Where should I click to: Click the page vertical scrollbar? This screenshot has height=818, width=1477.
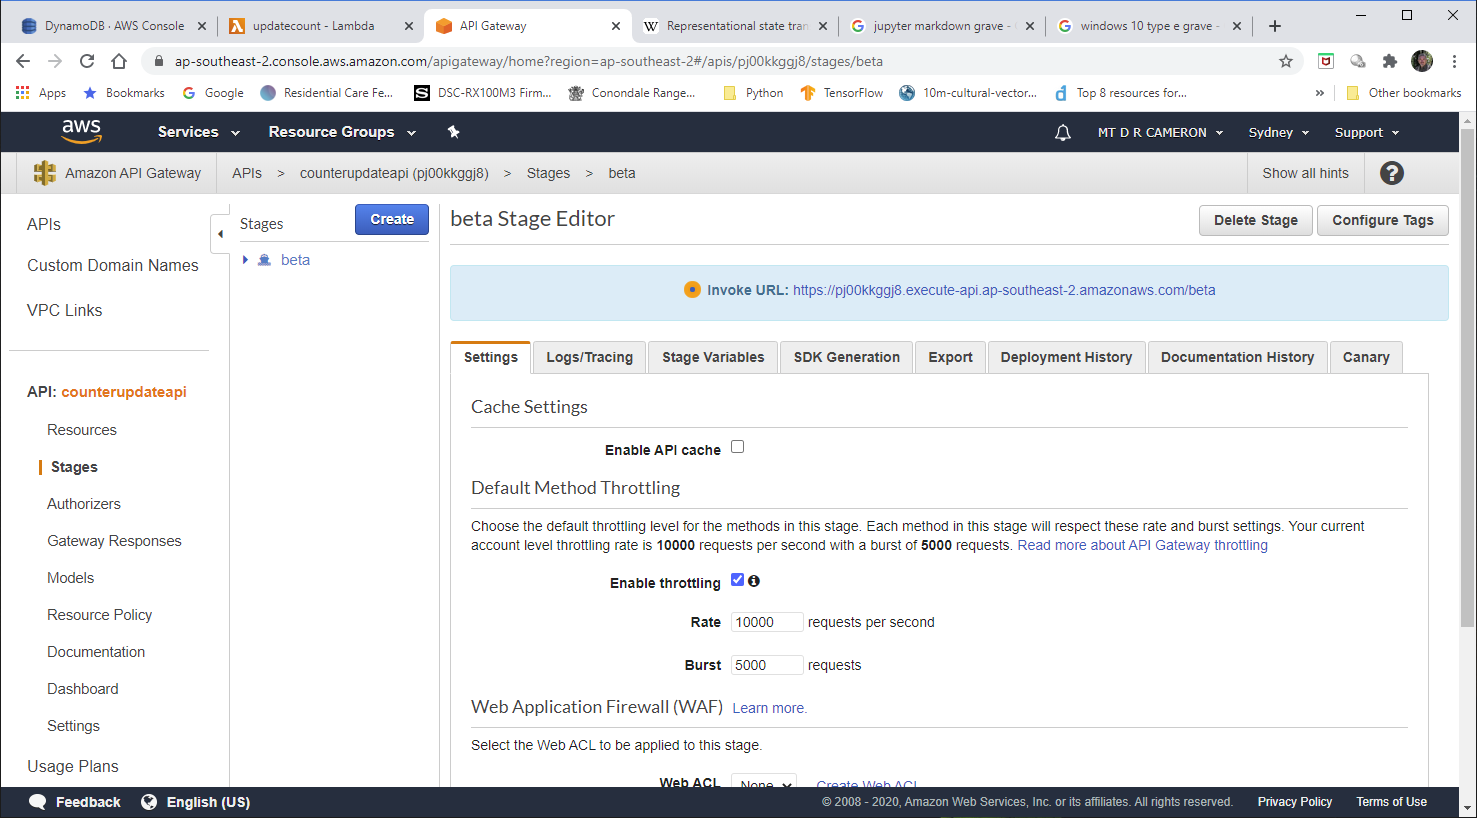(1467, 378)
